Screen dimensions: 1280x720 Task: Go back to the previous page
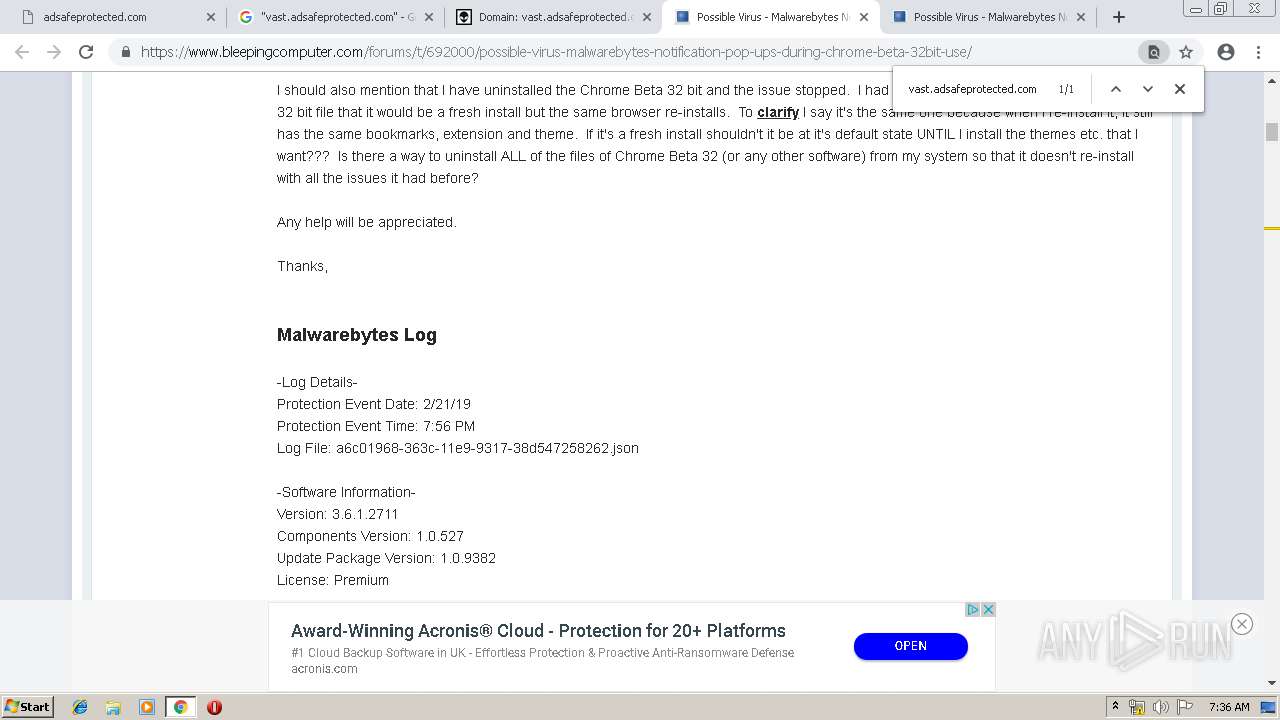point(22,52)
